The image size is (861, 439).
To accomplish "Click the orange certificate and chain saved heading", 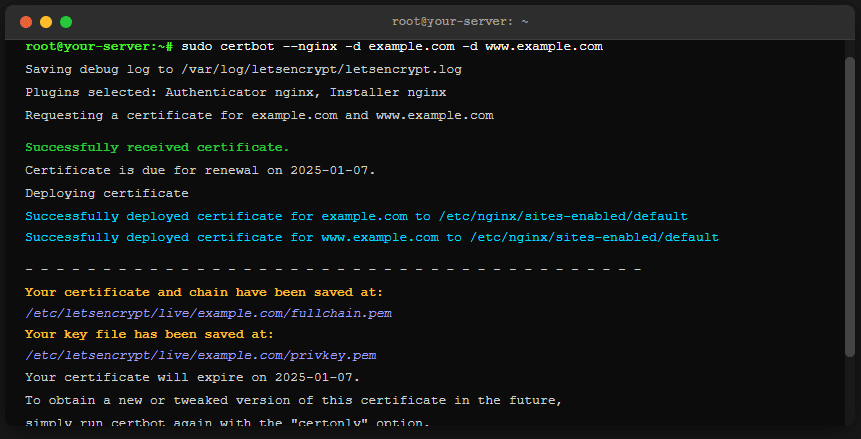I will click(204, 293).
